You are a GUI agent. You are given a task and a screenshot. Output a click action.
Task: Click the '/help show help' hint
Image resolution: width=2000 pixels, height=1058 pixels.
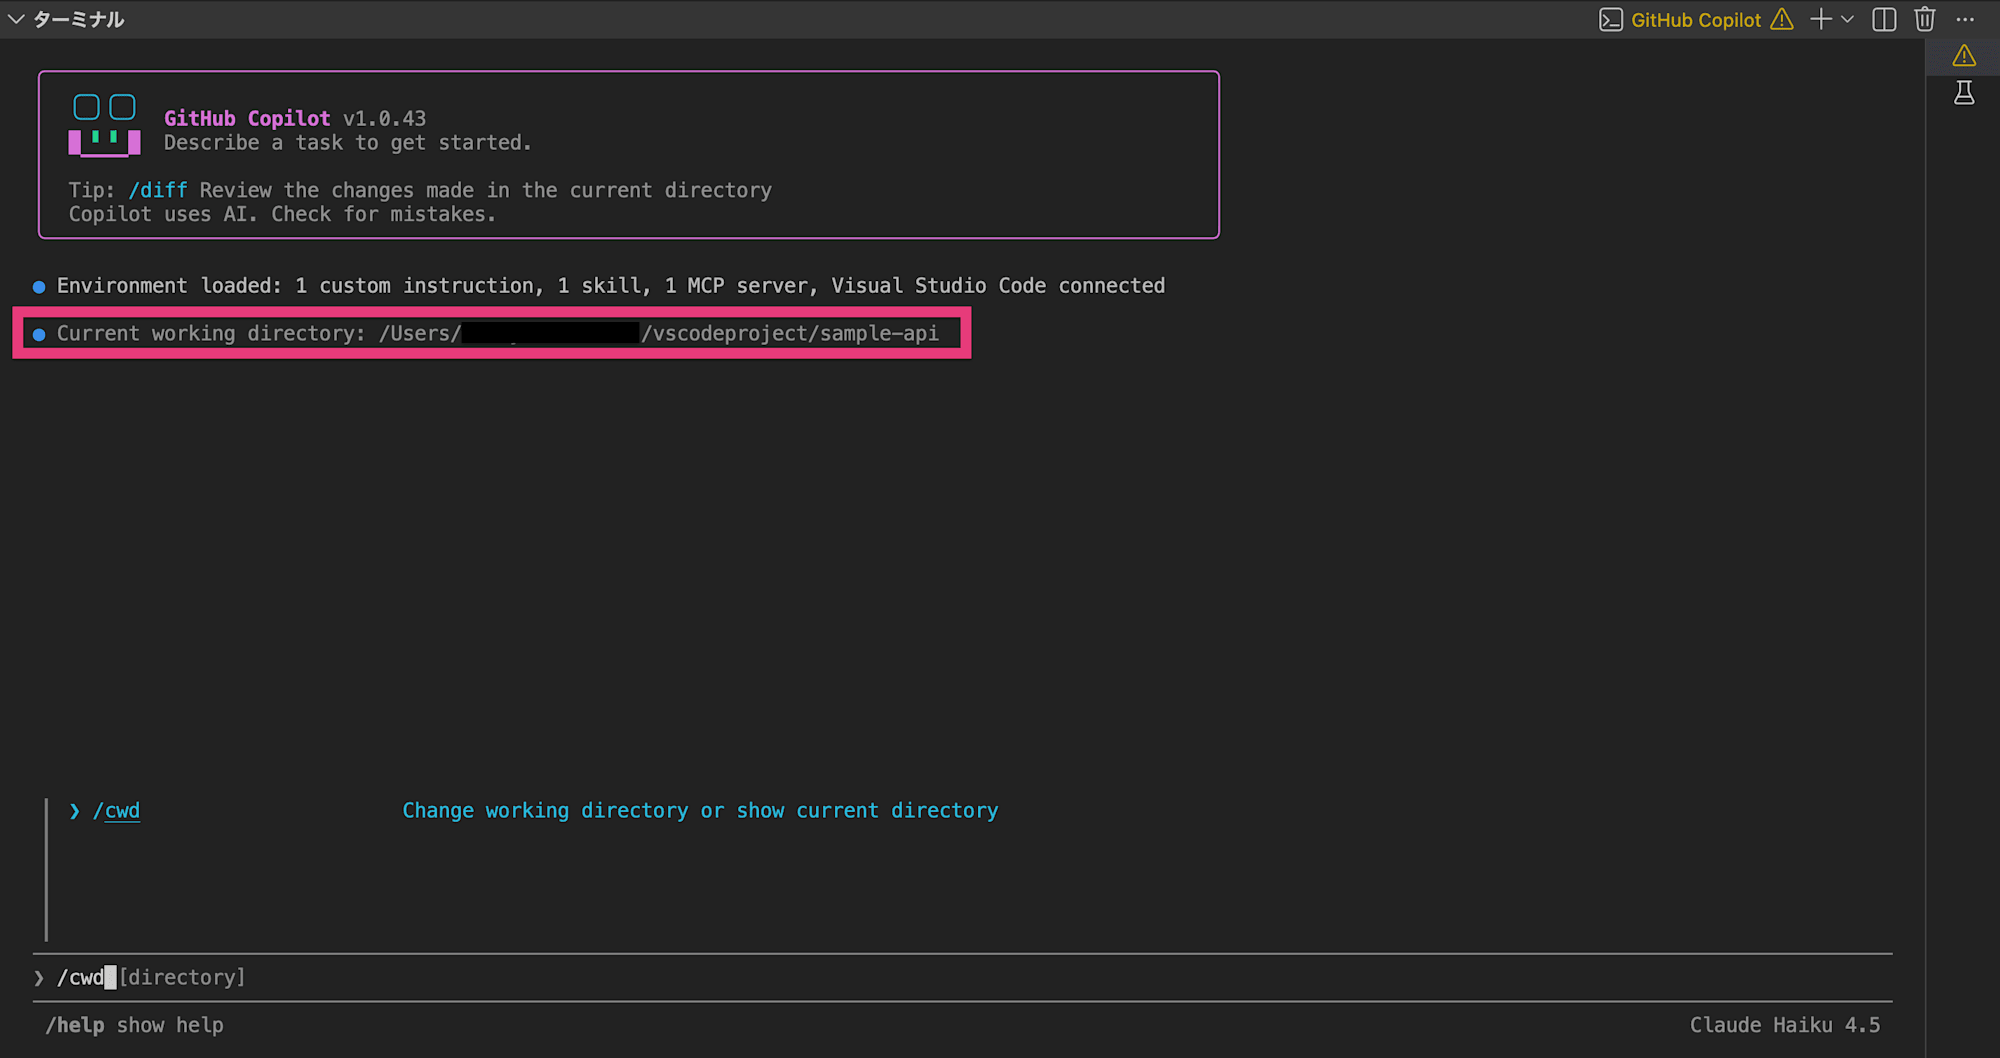point(135,1025)
